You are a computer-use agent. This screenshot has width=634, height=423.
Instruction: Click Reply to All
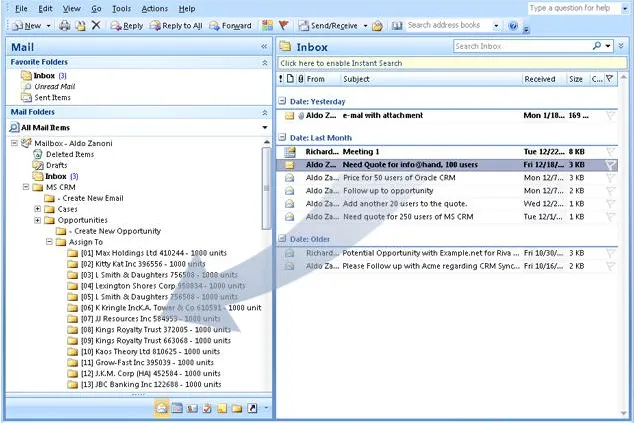click(176, 26)
